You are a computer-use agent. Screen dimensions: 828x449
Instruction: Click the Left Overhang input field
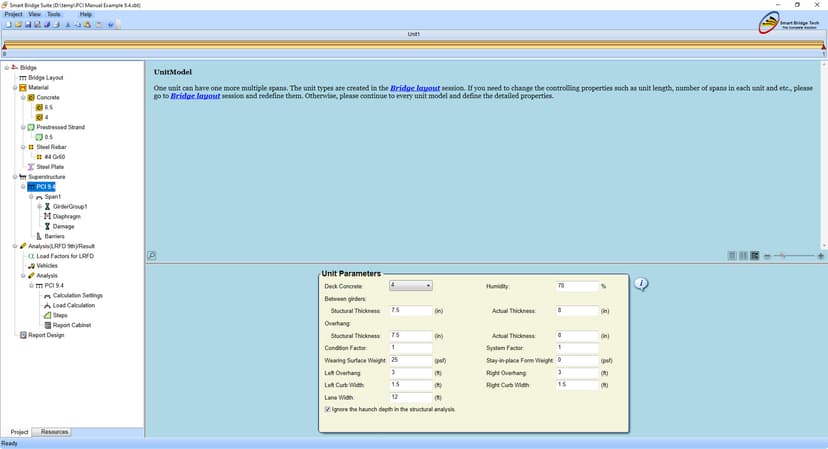411,373
